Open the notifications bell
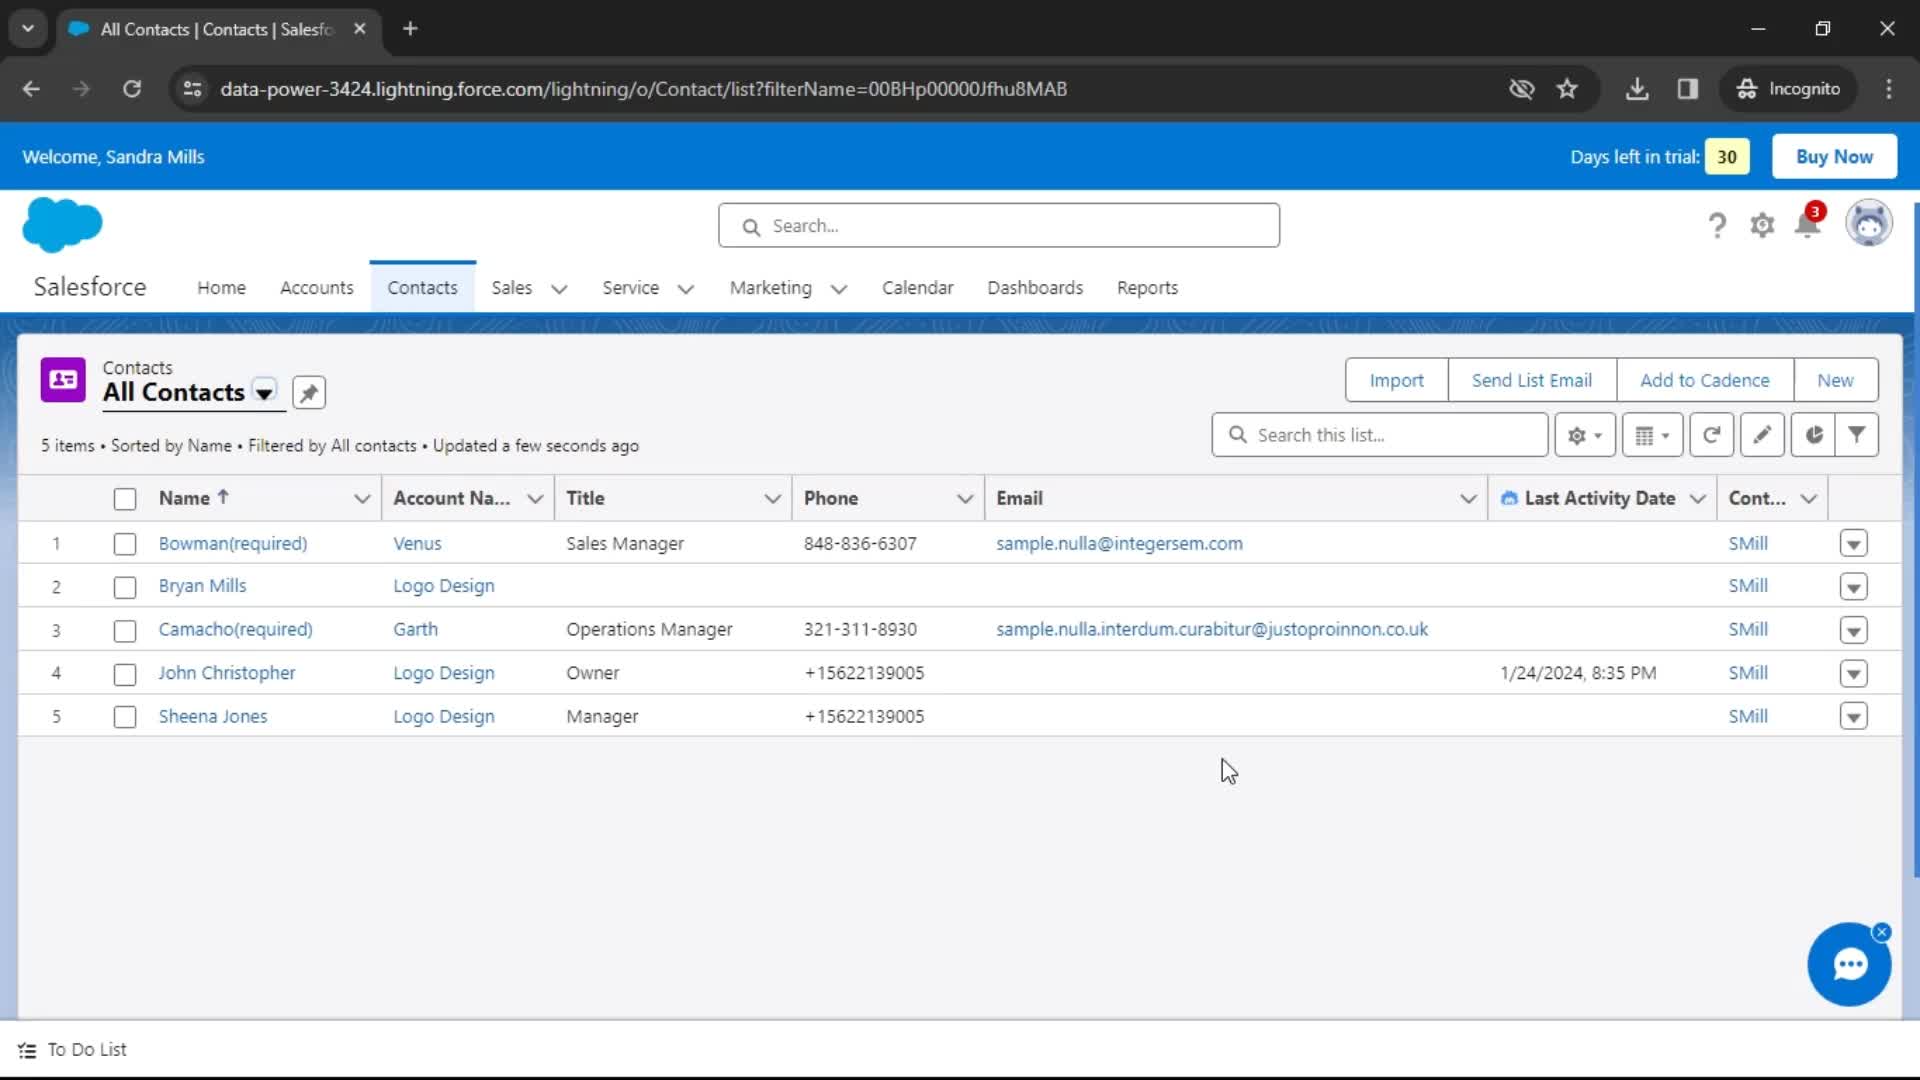1920x1080 pixels. click(x=1808, y=224)
